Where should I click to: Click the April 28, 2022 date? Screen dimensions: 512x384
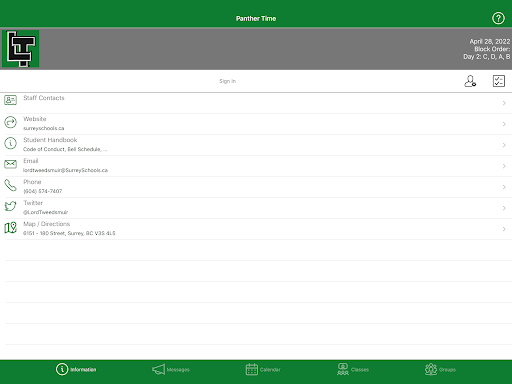tap(490, 41)
